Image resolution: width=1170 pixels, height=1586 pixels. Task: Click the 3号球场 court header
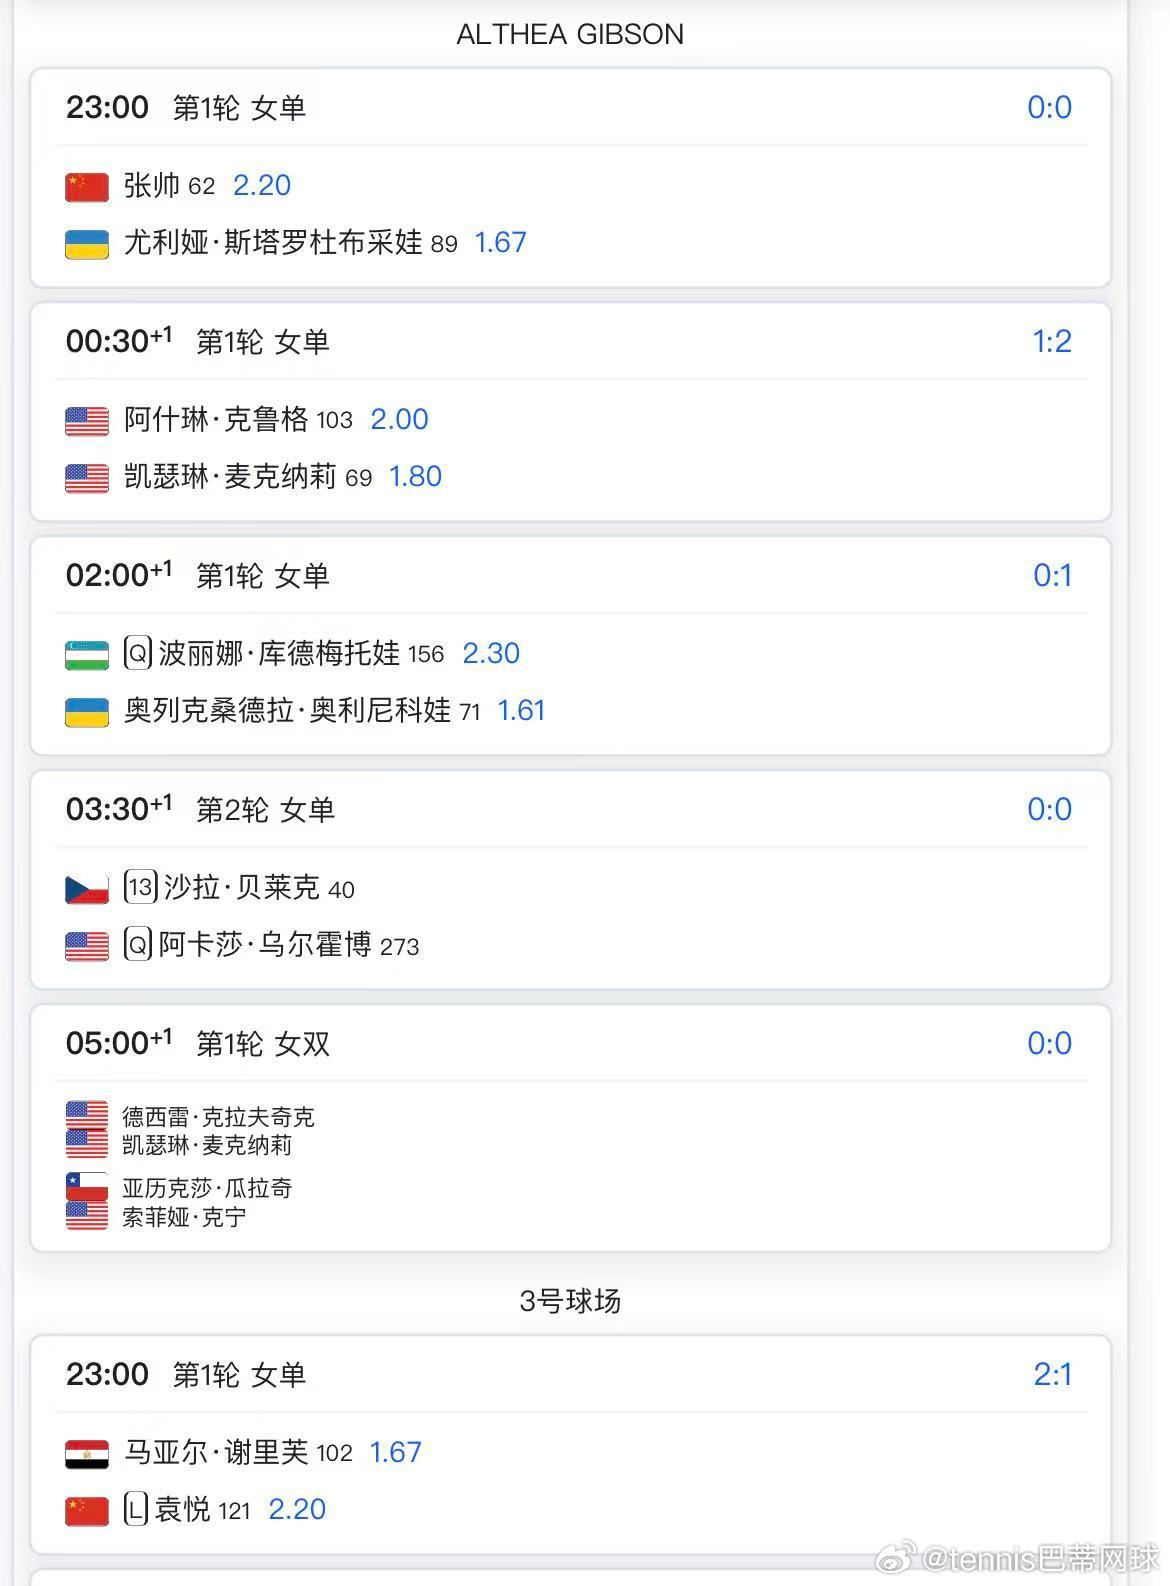click(570, 1301)
